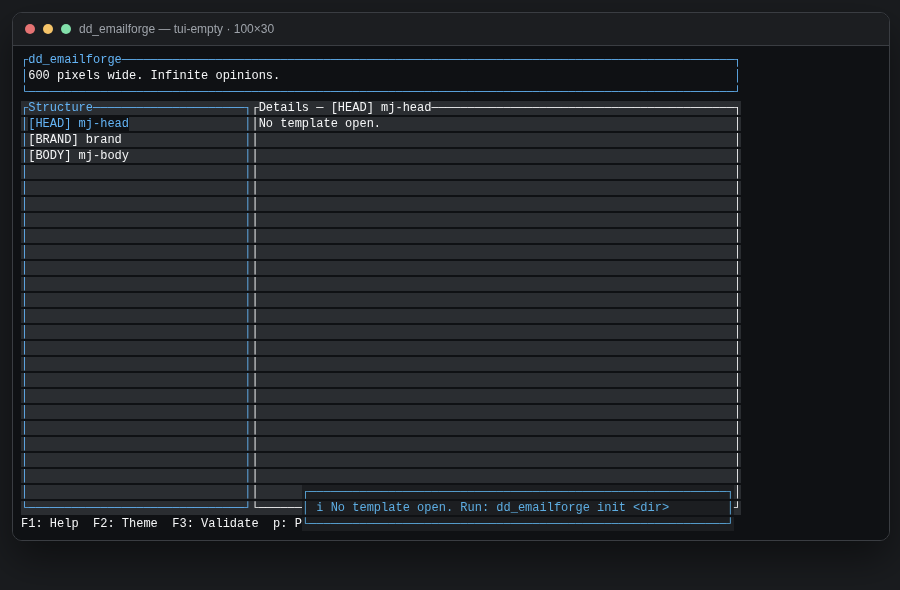Click the info icon in the toast notification
This screenshot has height=590, width=900.
tap(320, 507)
